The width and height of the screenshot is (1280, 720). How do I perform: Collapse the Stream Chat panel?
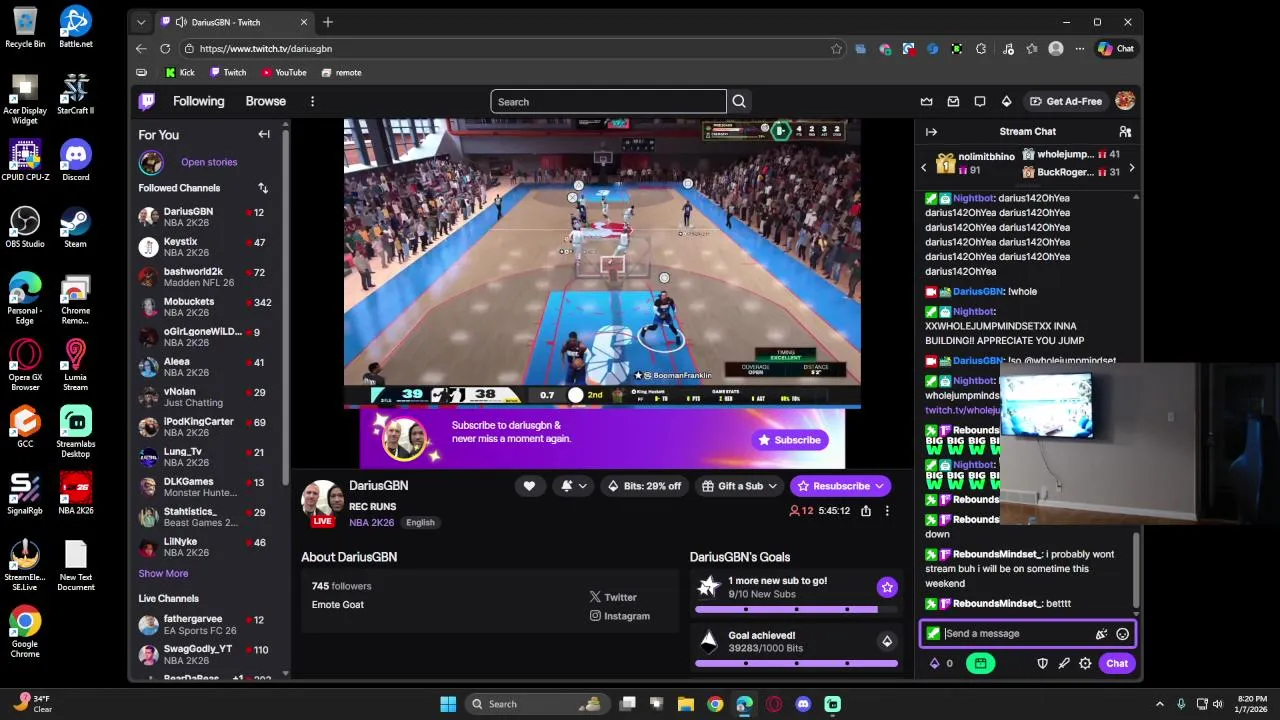coord(931,132)
